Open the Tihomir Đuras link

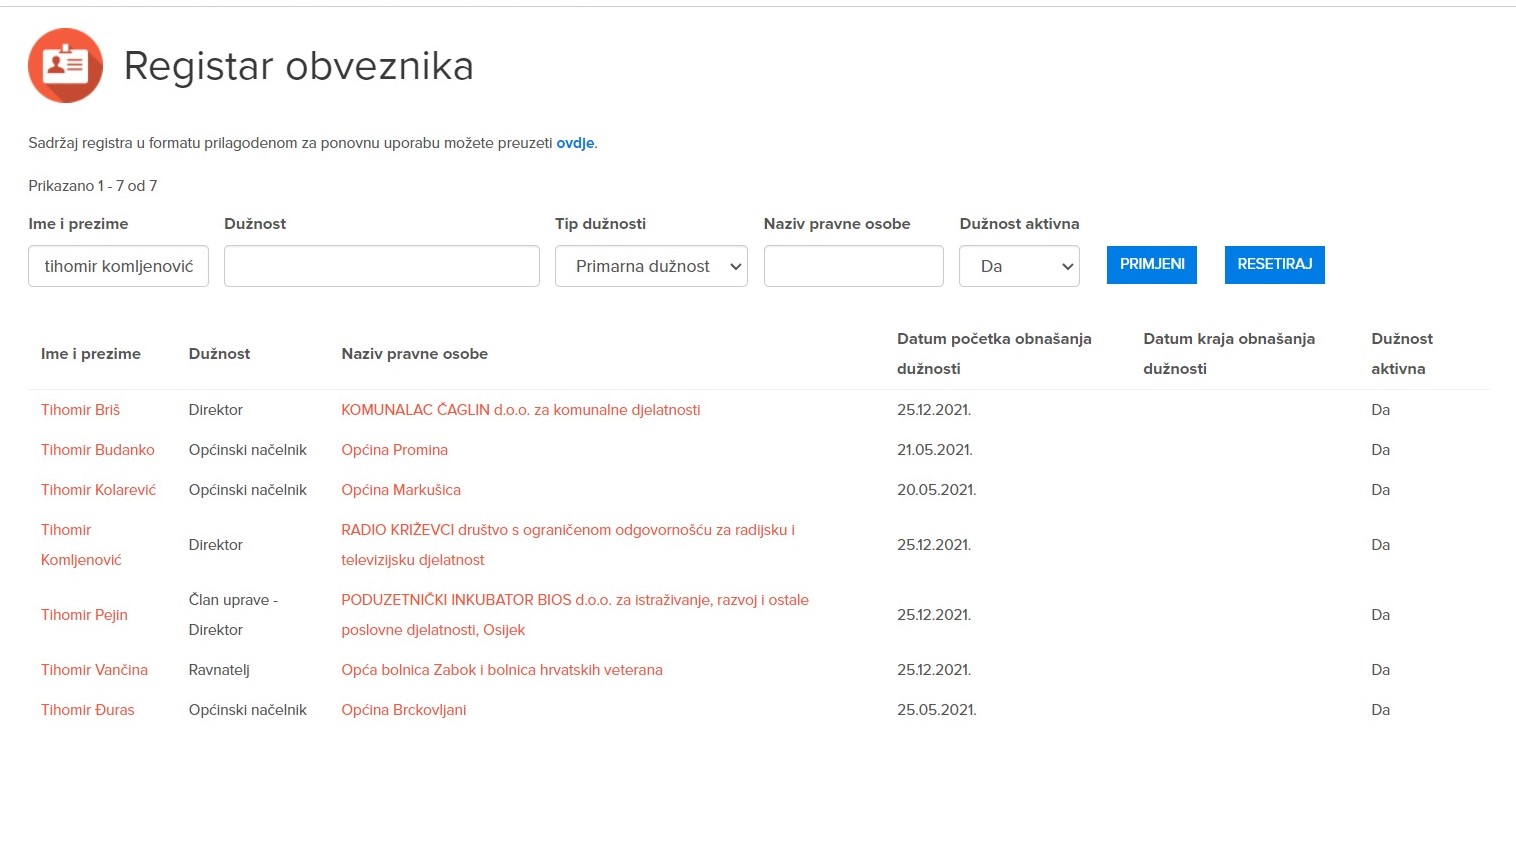87,710
